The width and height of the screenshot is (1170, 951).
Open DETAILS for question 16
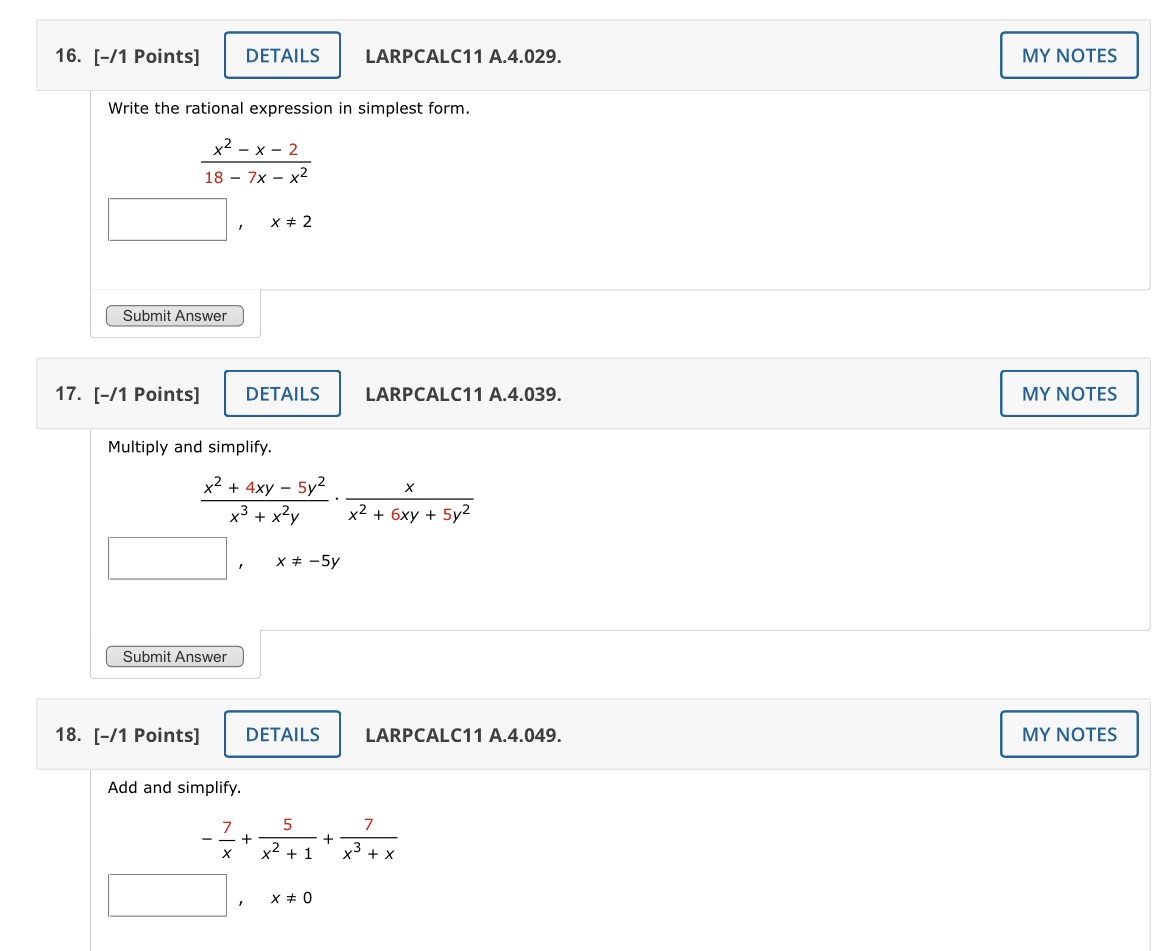(282, 55)
